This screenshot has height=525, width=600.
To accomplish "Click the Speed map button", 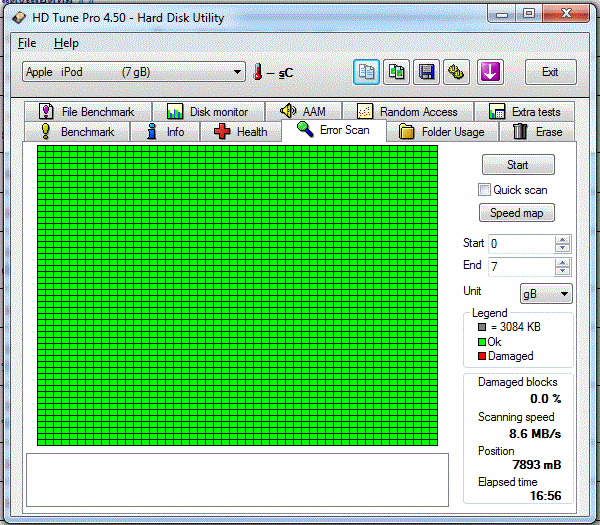I will 518,213.
